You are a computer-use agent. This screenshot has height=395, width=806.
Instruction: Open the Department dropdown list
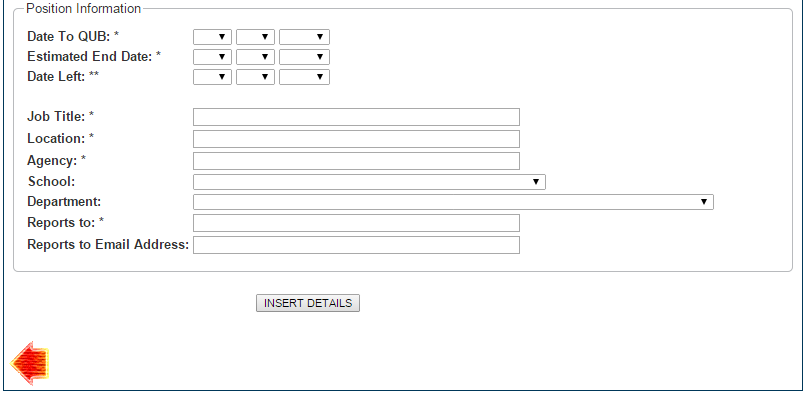tap(453, 202)
